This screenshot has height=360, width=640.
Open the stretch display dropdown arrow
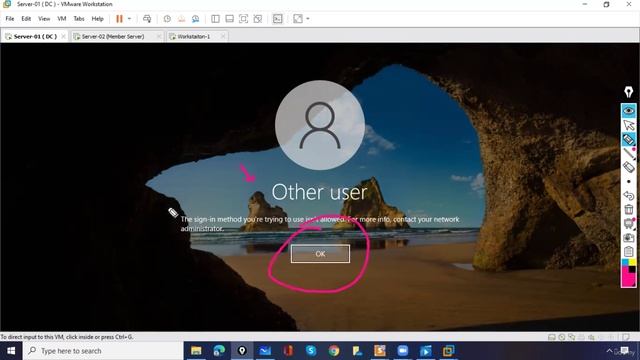pos(308,19)
